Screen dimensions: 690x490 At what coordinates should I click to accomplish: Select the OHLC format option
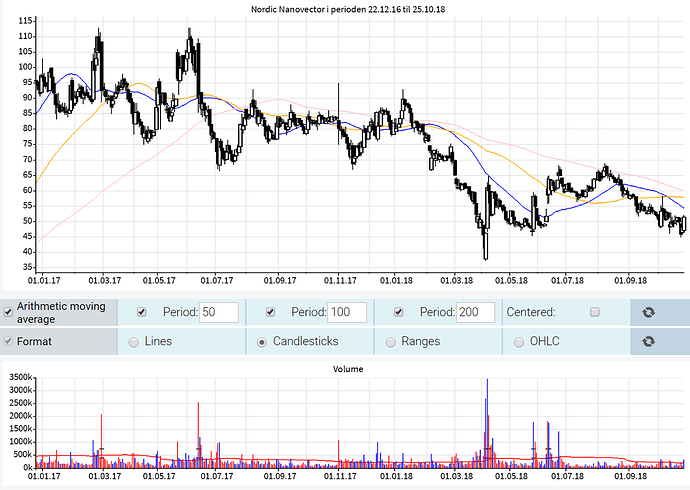point(519,342)
